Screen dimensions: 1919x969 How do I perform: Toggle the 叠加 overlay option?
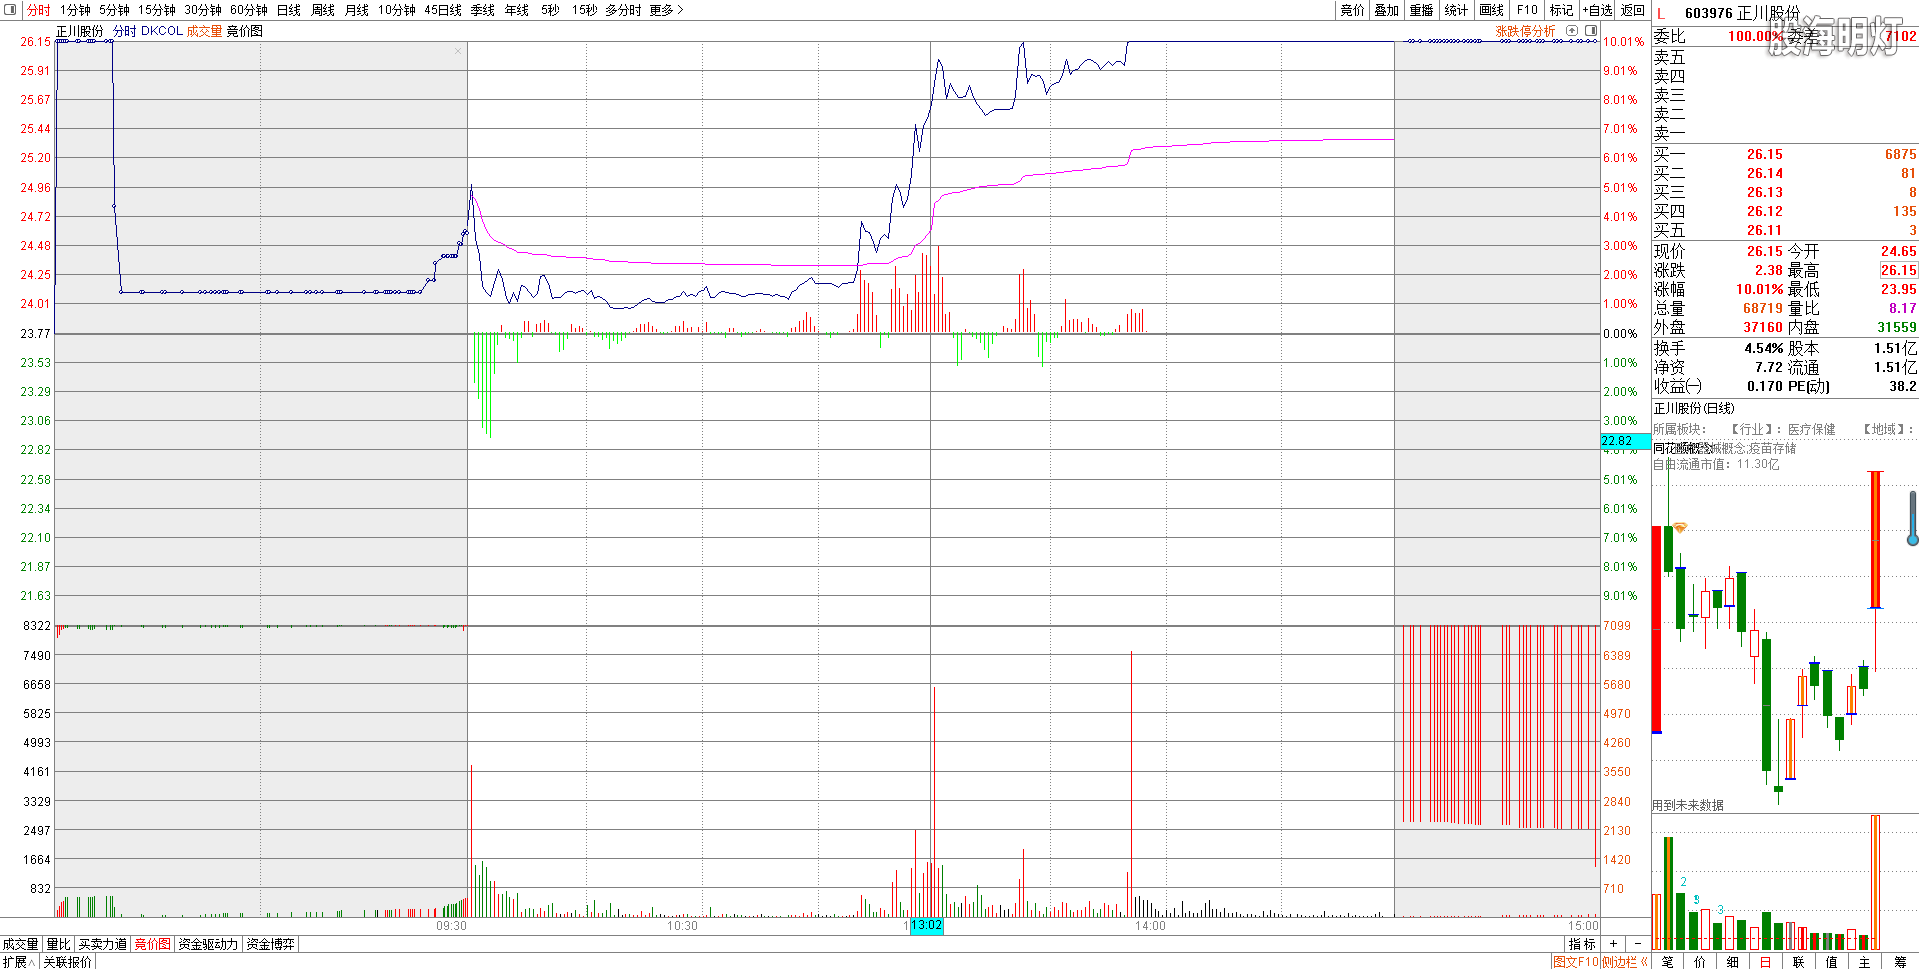pos(1386,10)
